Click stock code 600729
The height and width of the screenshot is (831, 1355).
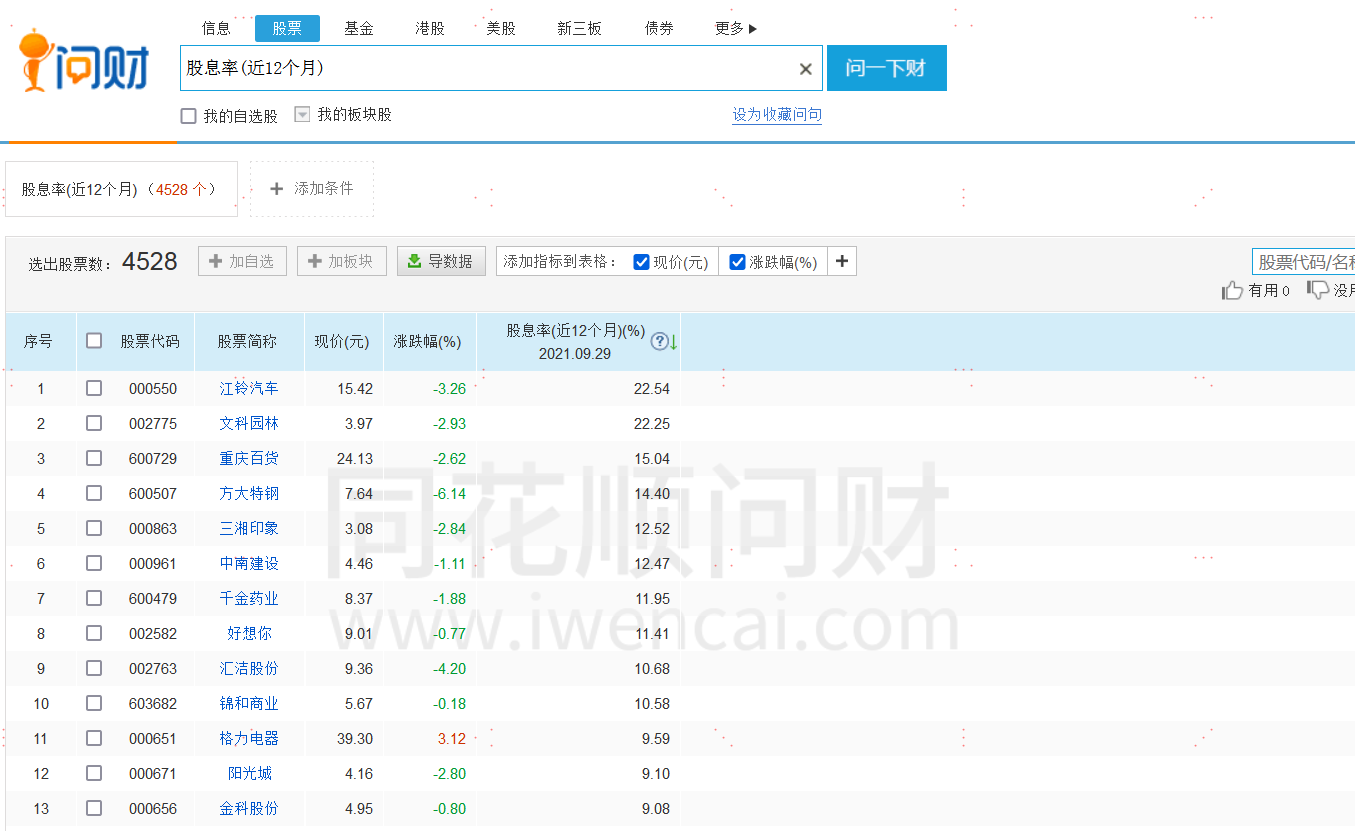[x=153, y=458]
